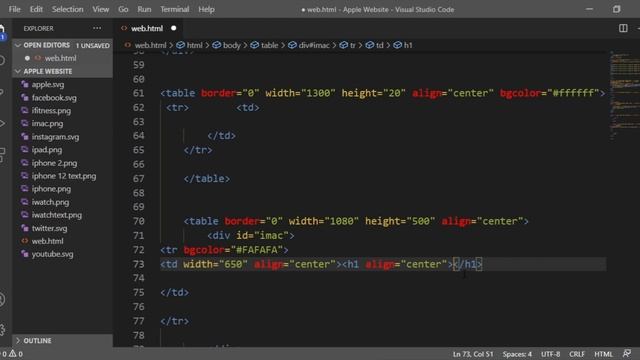Switch to the web.html editor tab

(x=147, y=28)
